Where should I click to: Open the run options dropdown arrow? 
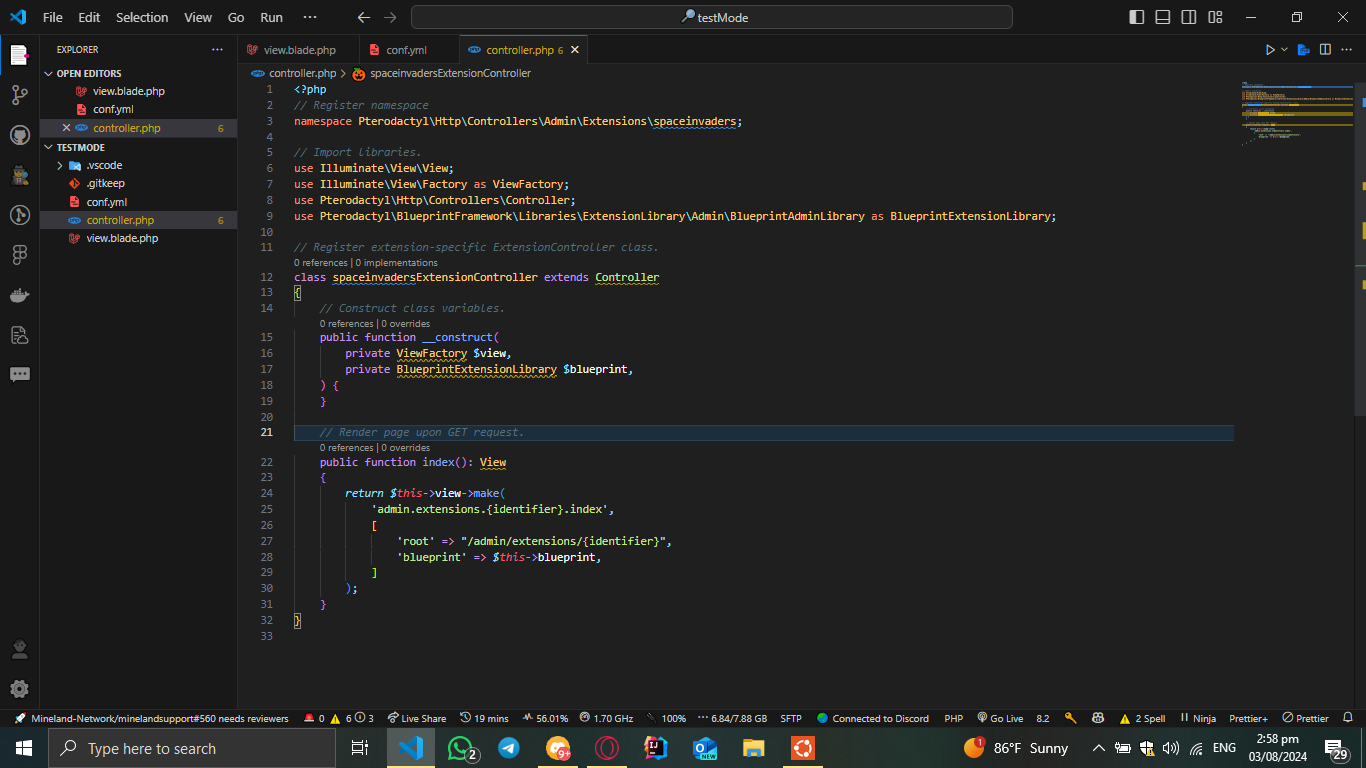(1285, 49)
